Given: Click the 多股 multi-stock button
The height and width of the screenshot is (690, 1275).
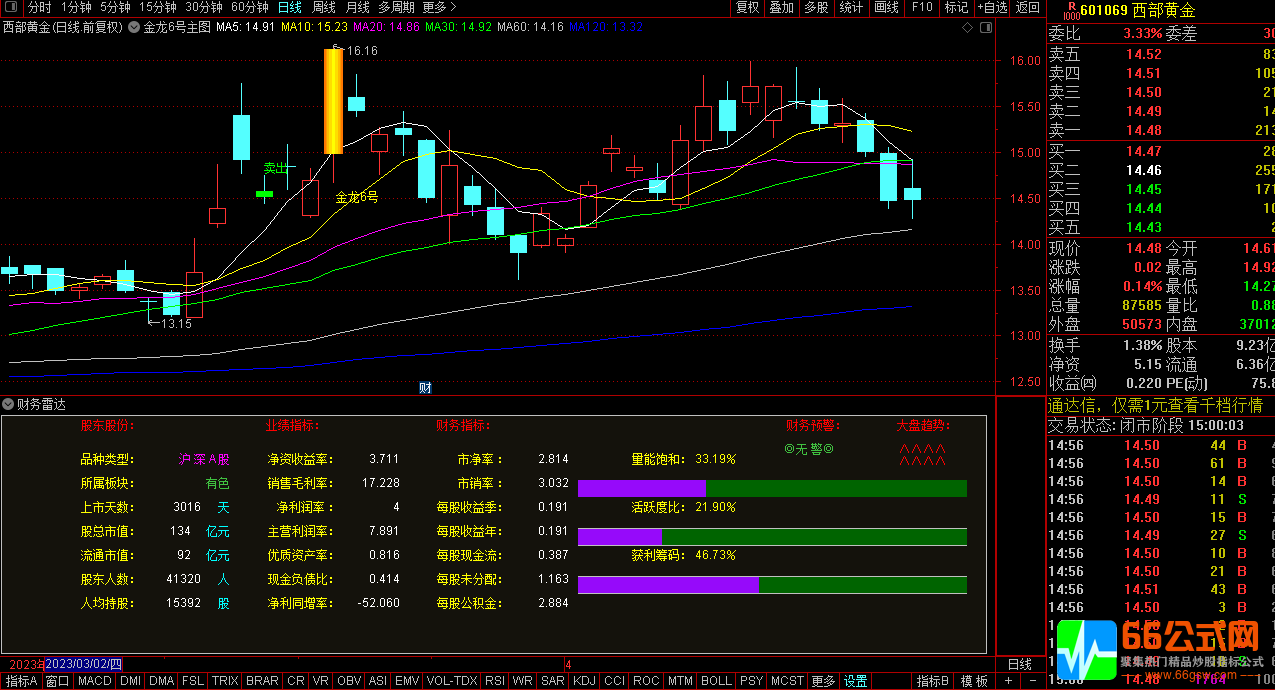Looking at the screenshot, I should click(x=816, y=8).
